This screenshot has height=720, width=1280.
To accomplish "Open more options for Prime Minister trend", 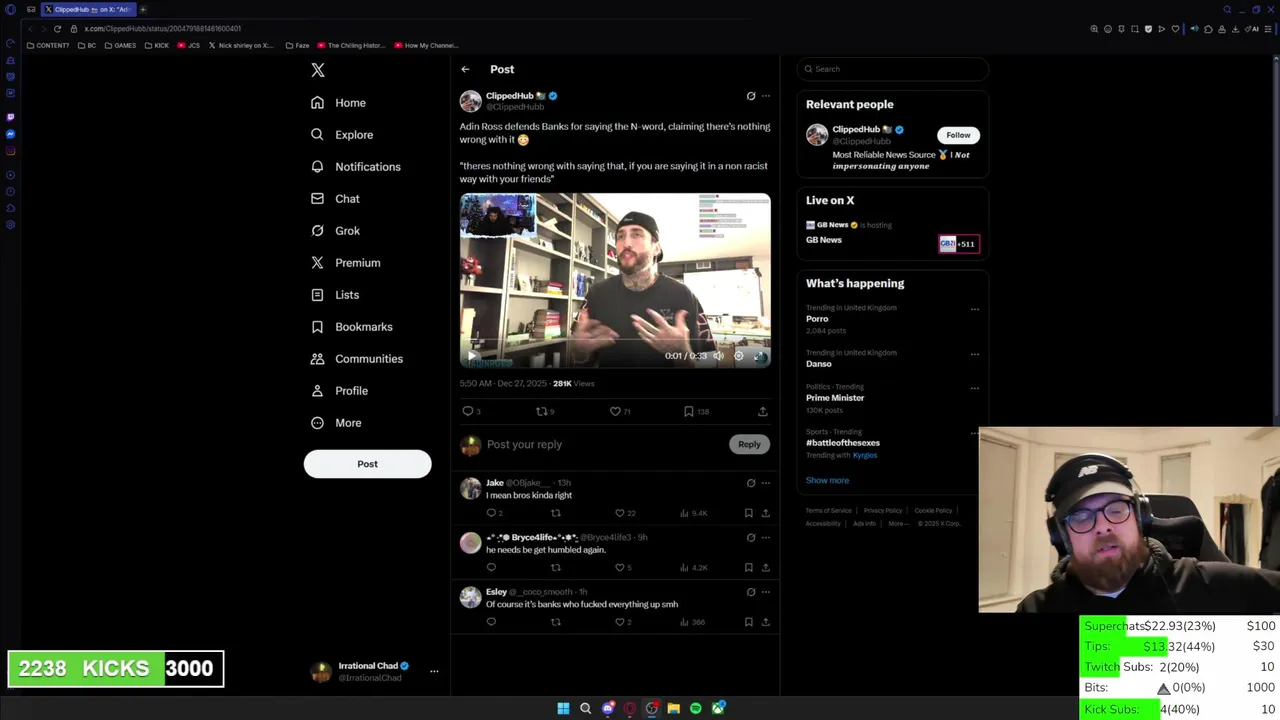I will [x=975, y=388].
